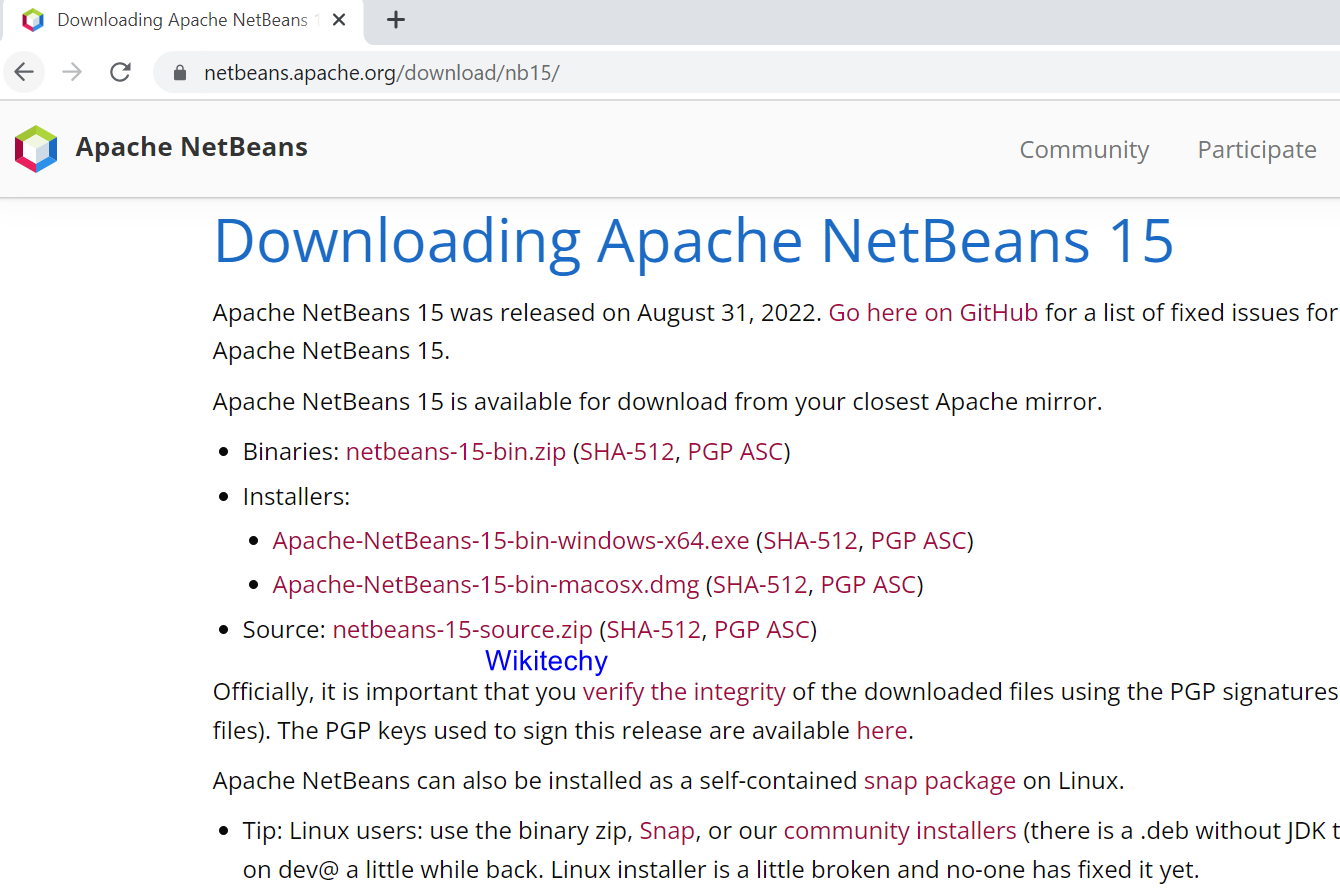The height and width of the screenshot is (896, 1340).
Task: Download netbeans-15-bin.zip binaries
Action: click(x=456, y=452)
